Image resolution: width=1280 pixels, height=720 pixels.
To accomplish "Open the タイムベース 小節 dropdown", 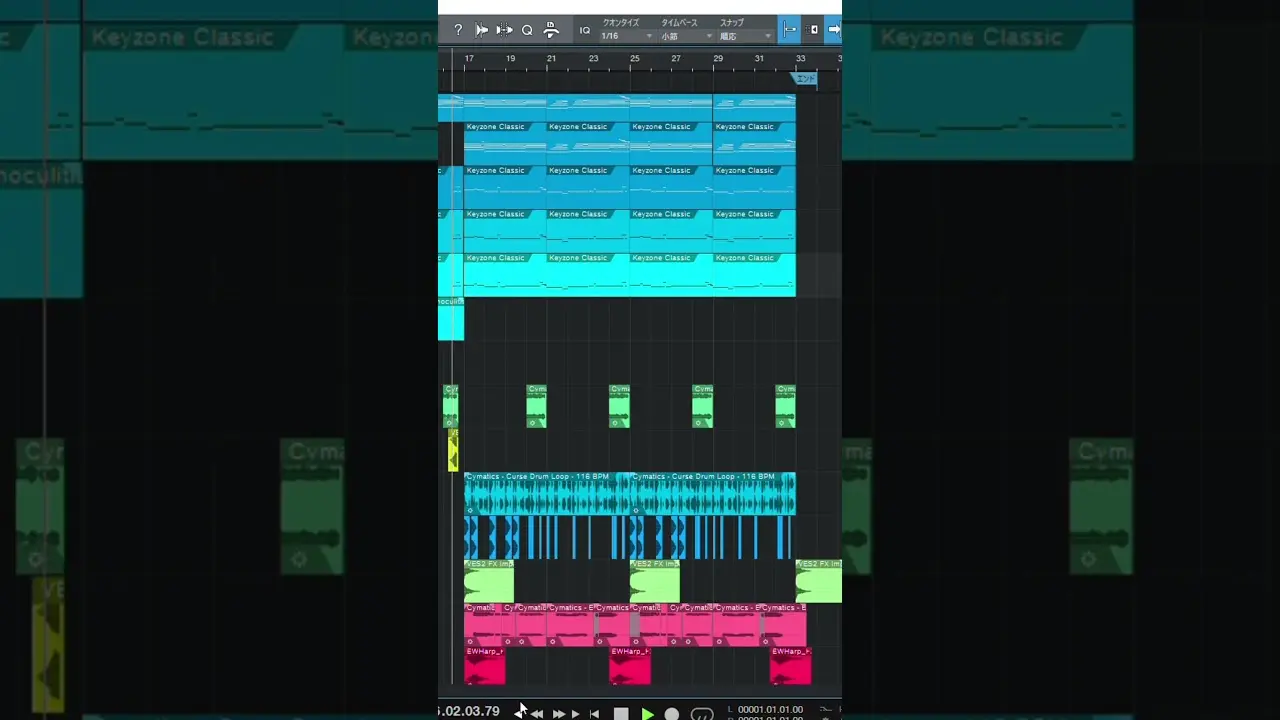I will click(686, 36).
